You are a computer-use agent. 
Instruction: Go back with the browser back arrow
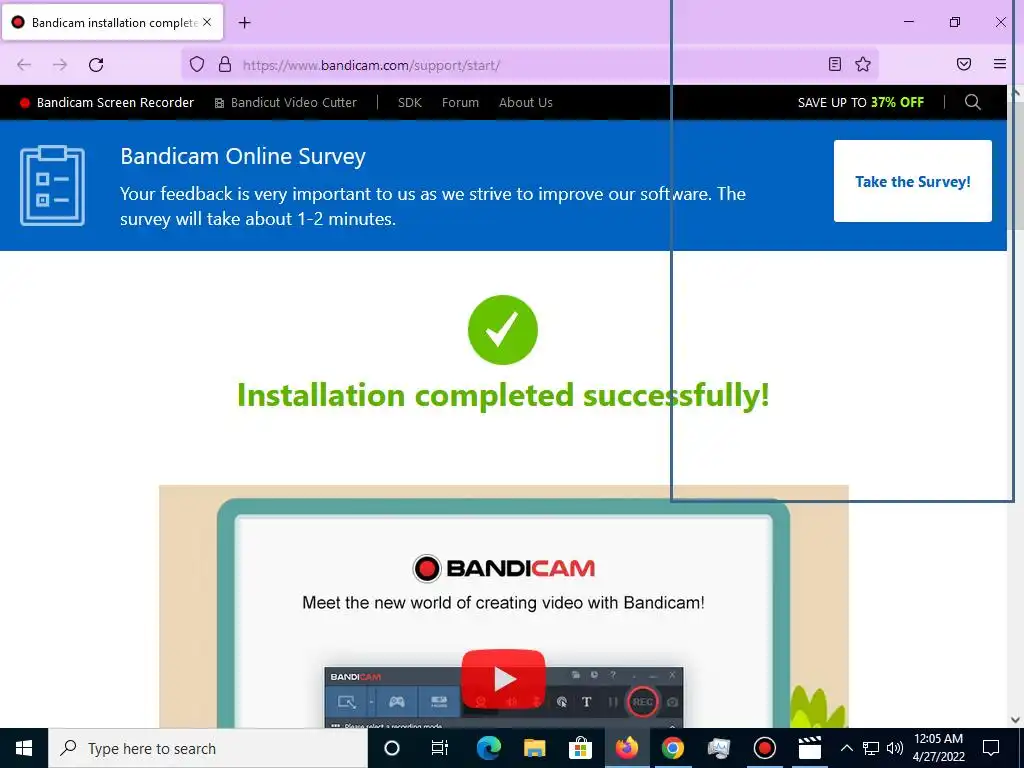click(24, 65)
